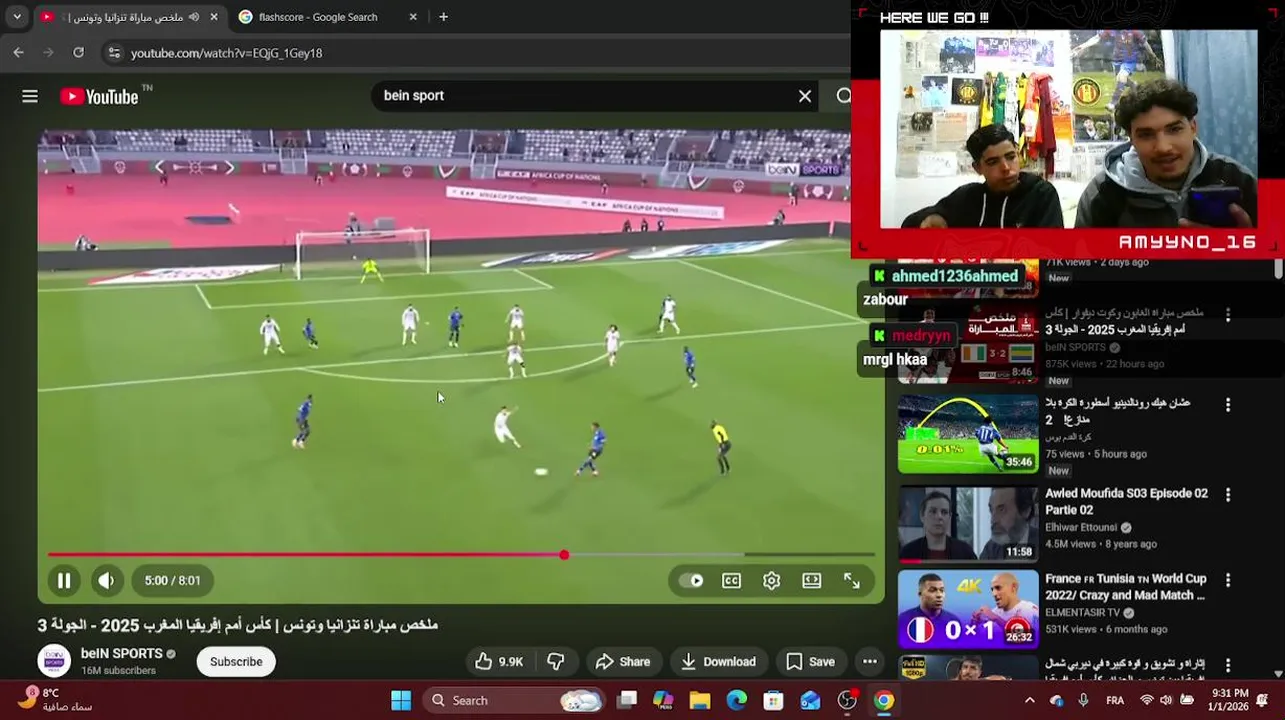Open options for Ronaldinho video
This screenshot has width=1285, height=720.
coord(1228,405)
